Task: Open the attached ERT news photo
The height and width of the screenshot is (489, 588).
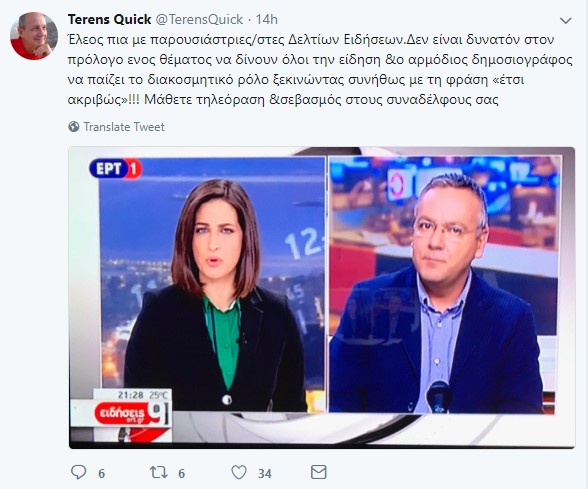Action: point(322,298)
